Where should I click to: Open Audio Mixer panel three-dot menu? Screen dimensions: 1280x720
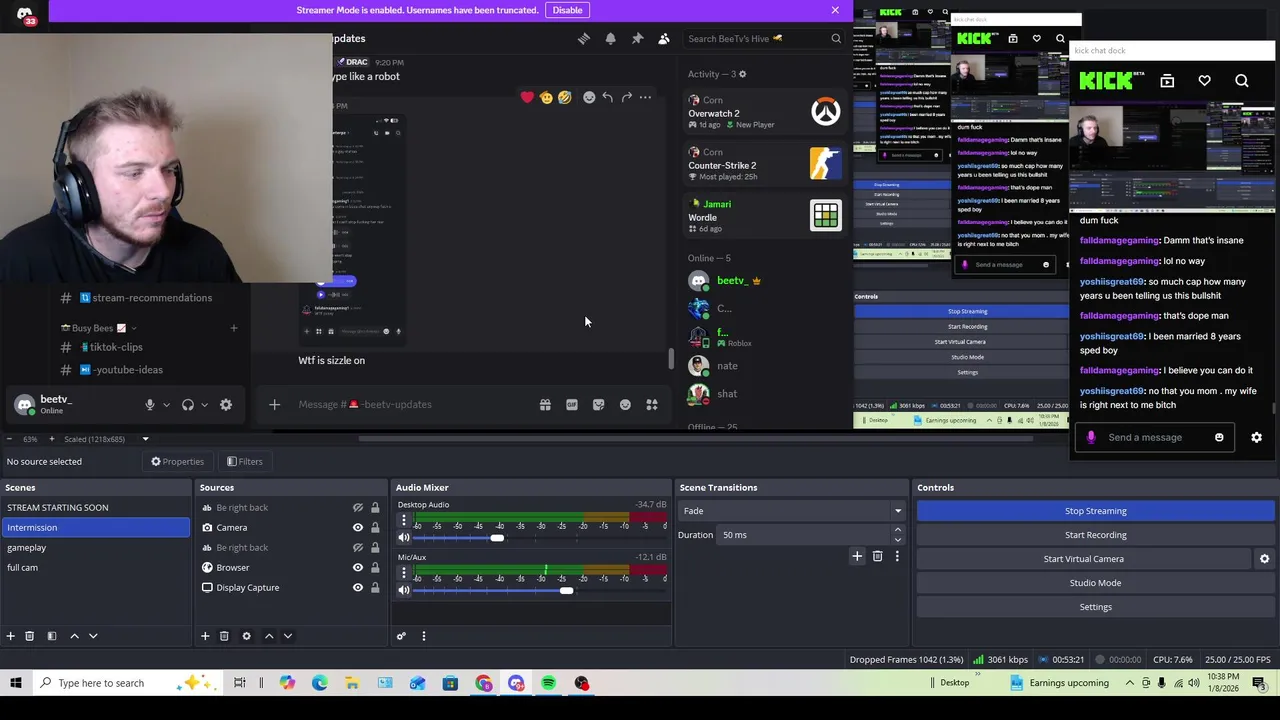pos(423,636)
